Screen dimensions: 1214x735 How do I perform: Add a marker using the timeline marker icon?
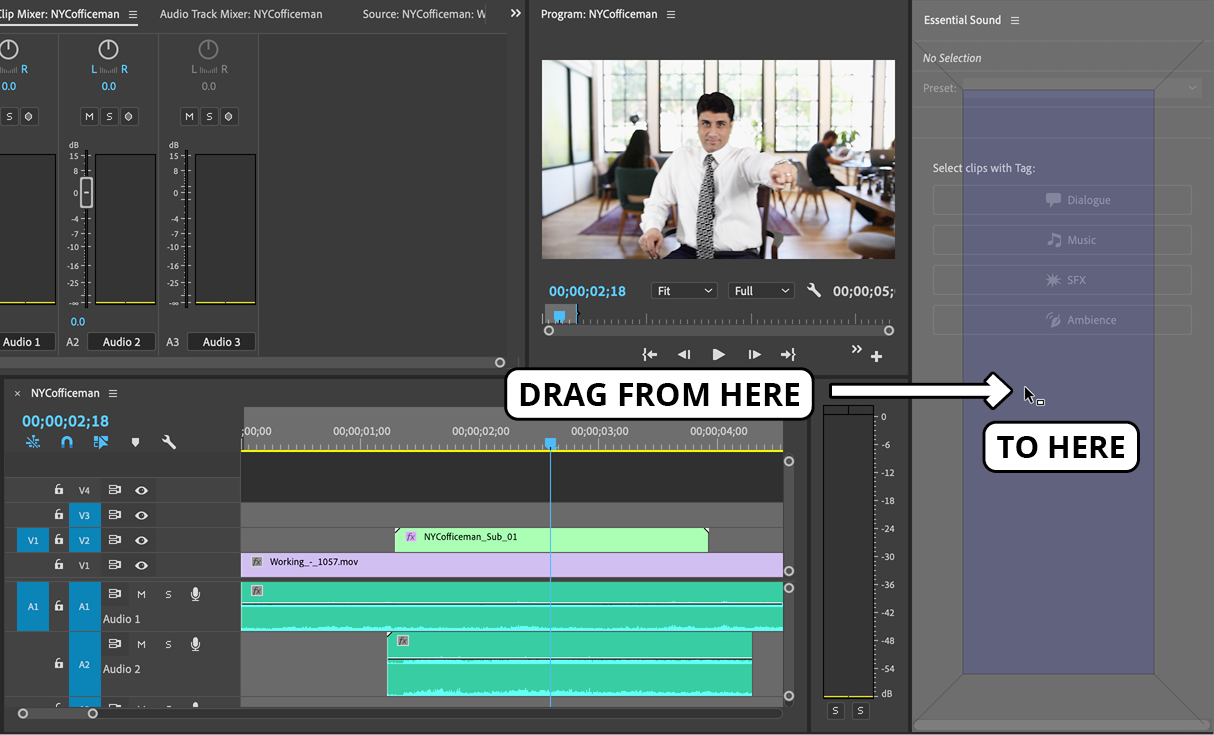pos(135,442)
